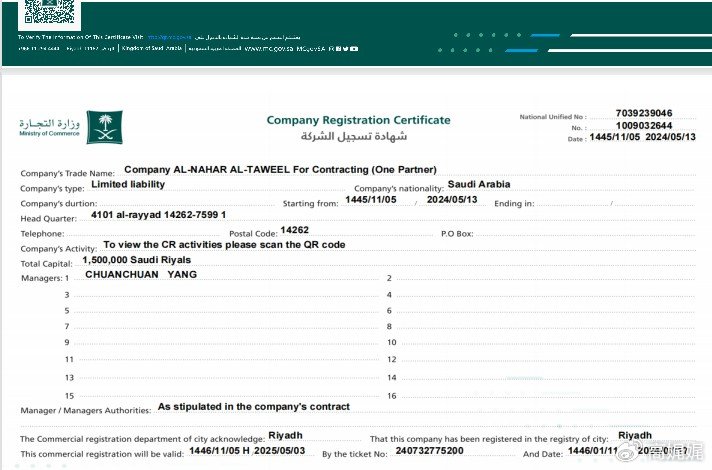
Task: Select head quarter address 4101 al-rayyad
Action: pos(158,214)
